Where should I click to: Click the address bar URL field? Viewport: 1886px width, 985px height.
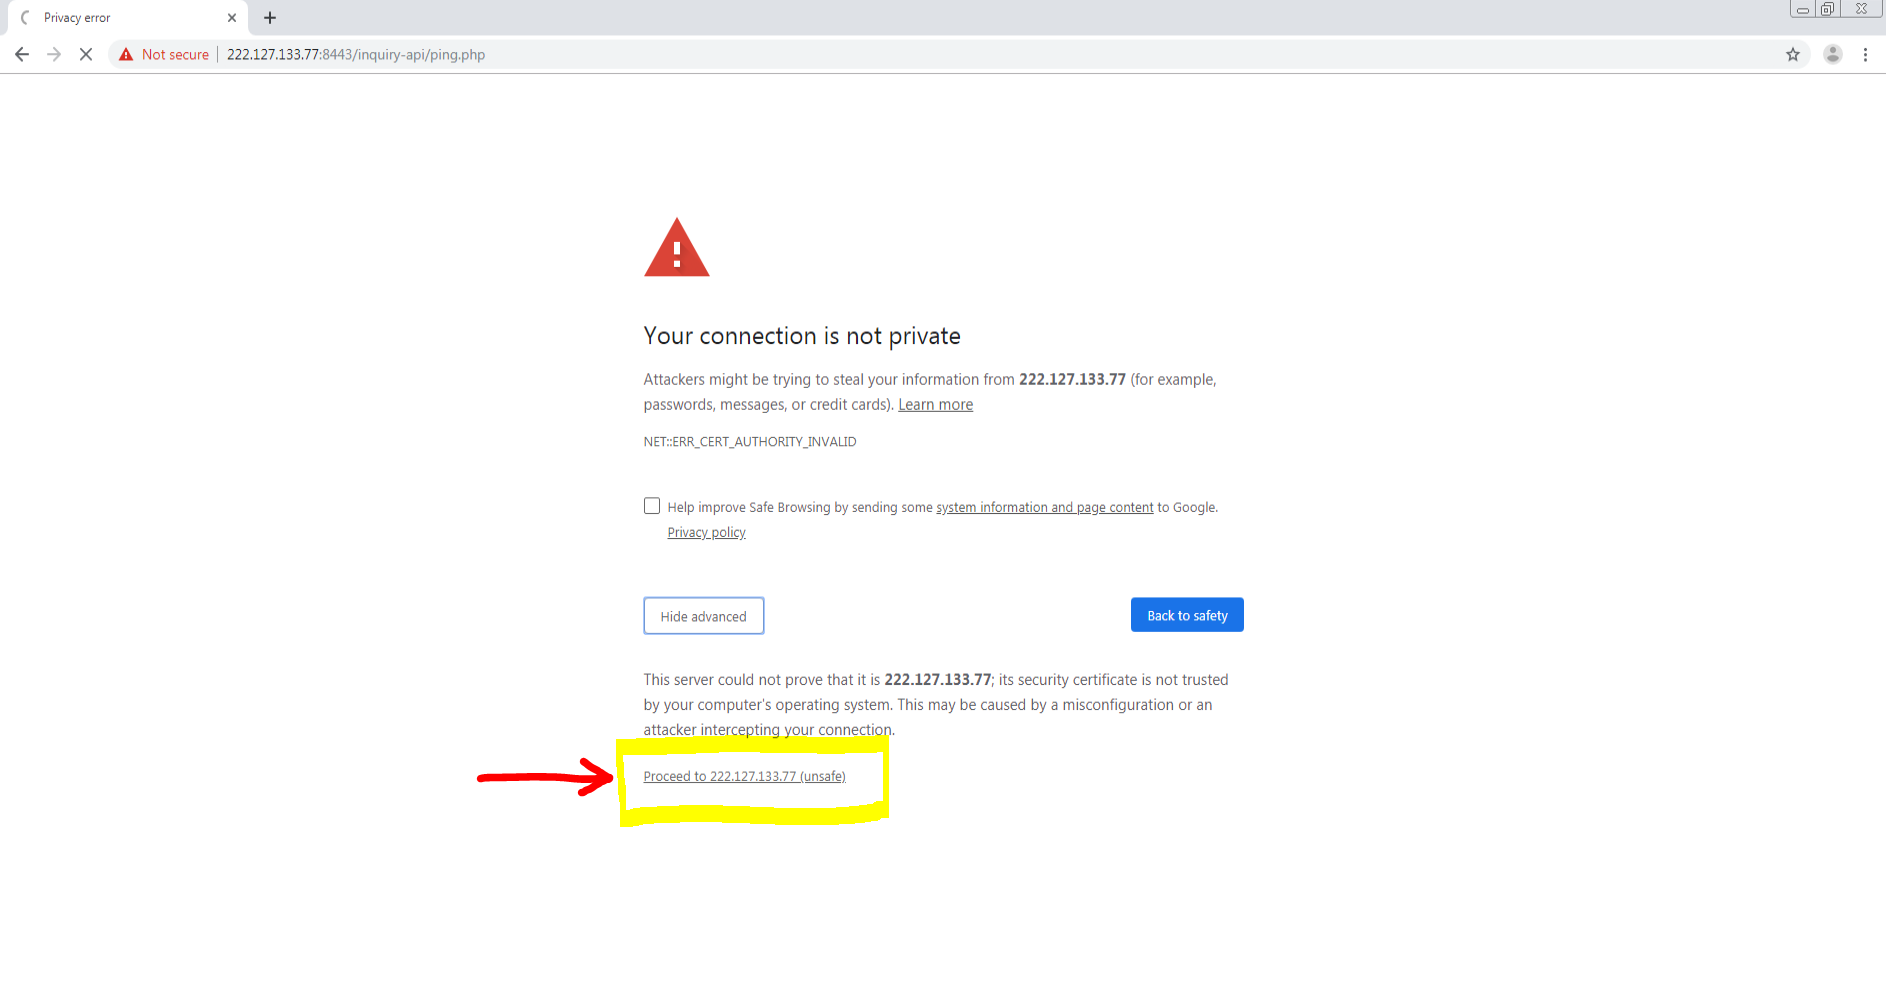point(1000,55)
